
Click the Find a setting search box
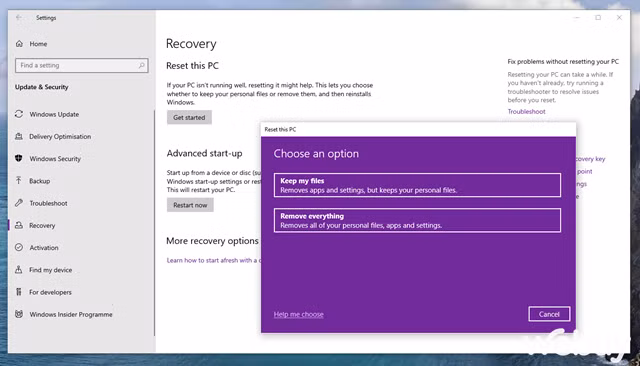coord(82,65)
